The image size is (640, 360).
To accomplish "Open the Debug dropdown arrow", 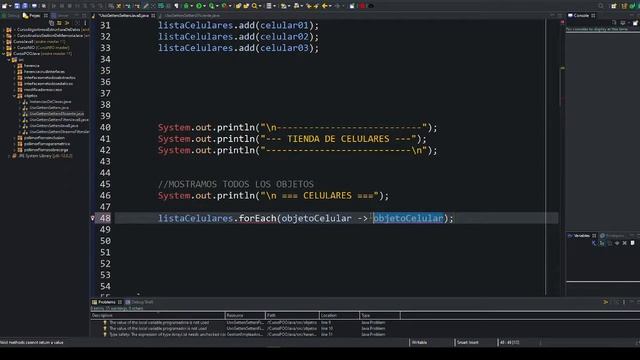I will 191,6.
